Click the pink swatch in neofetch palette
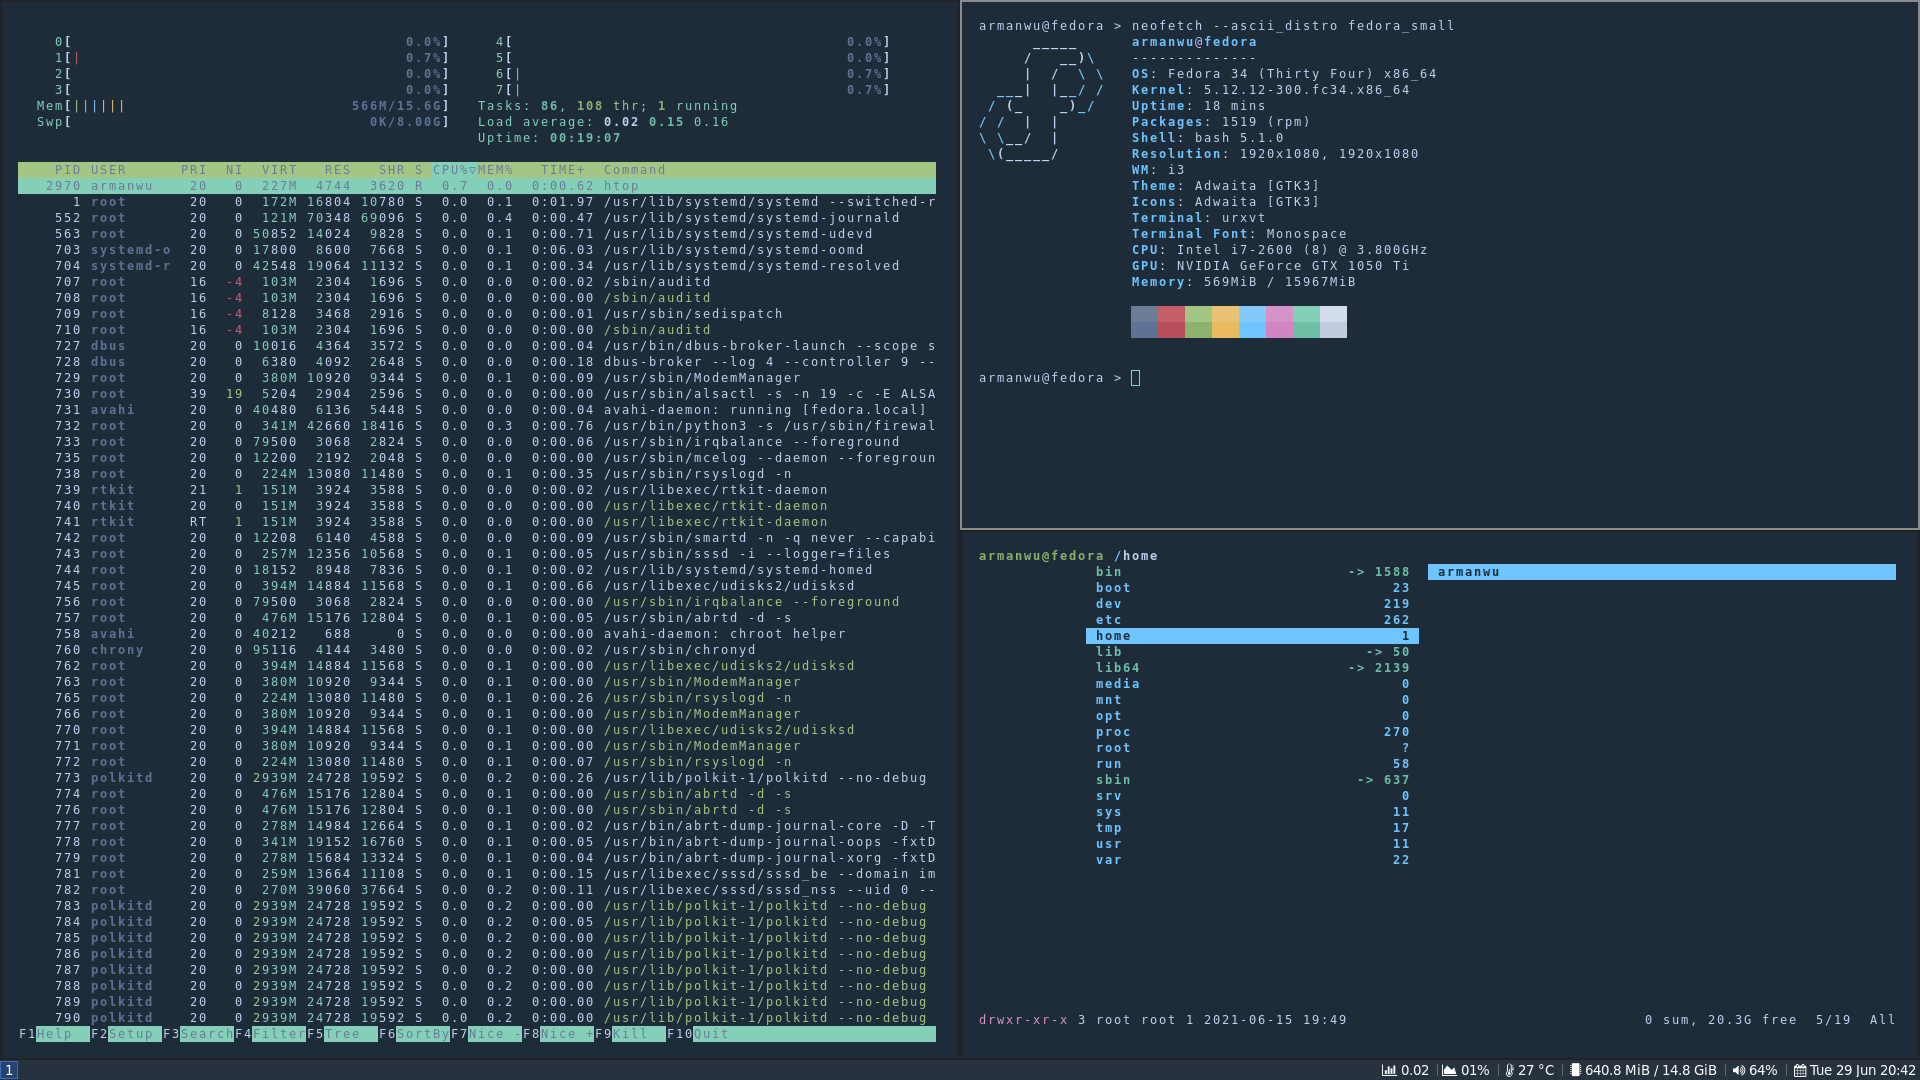The width and height of the screenshot is (1920, 1080). click(x=1279, y=322)
